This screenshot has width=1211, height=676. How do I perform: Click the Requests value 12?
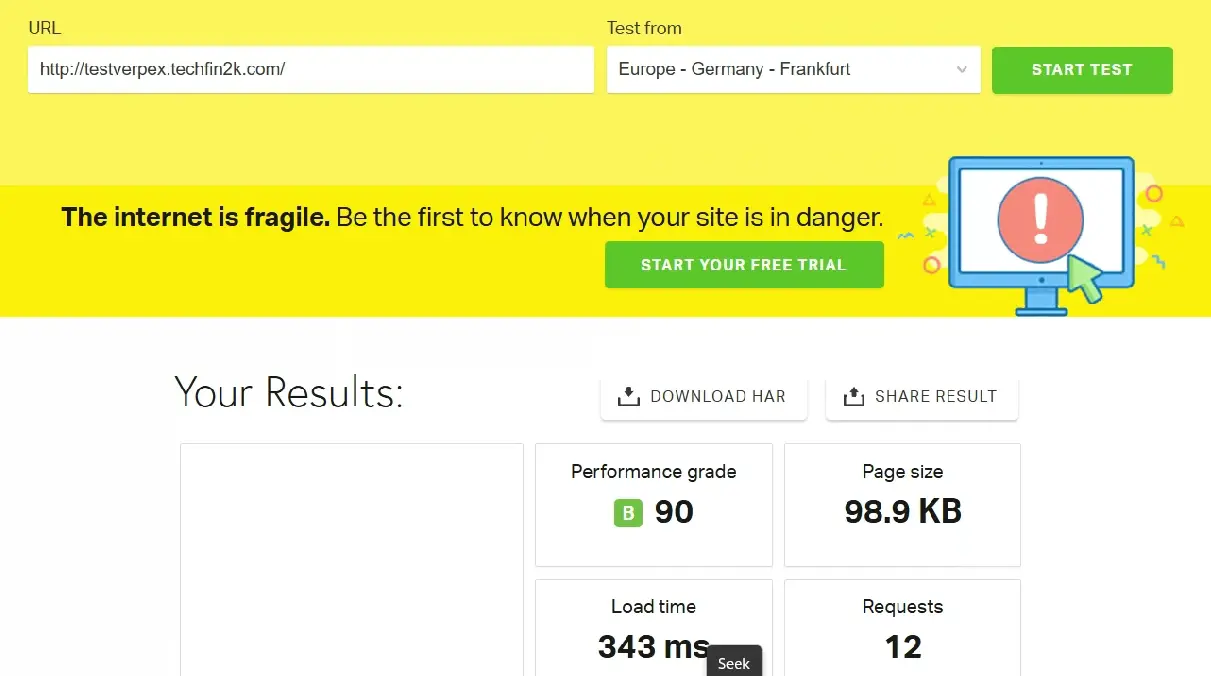tap(903, 647)
